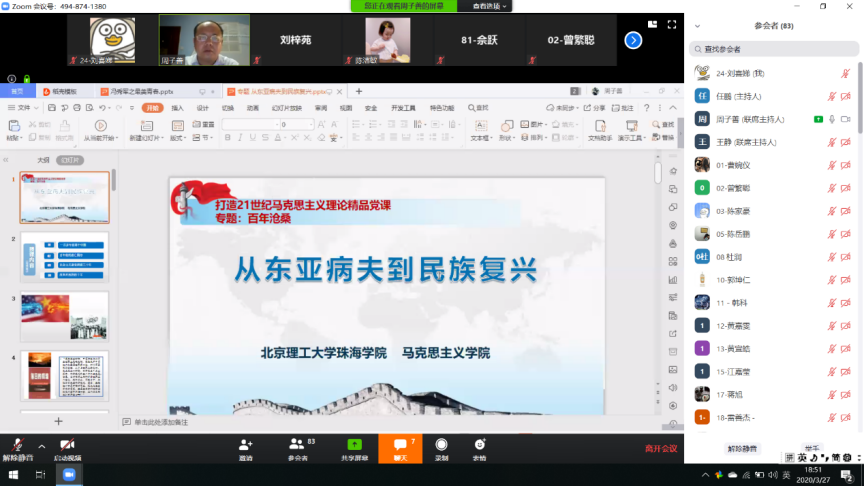Click the 批注 comment button in WPS
The image size is (864, 486).
[x=623, y=108]
